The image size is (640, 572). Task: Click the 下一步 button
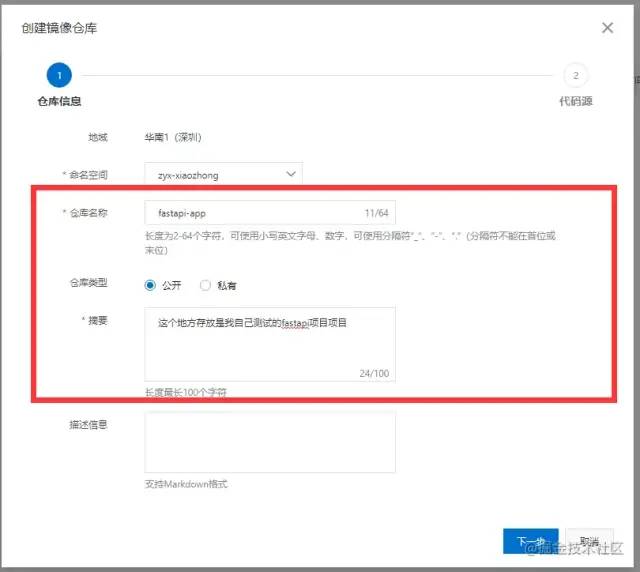(531, 541)
